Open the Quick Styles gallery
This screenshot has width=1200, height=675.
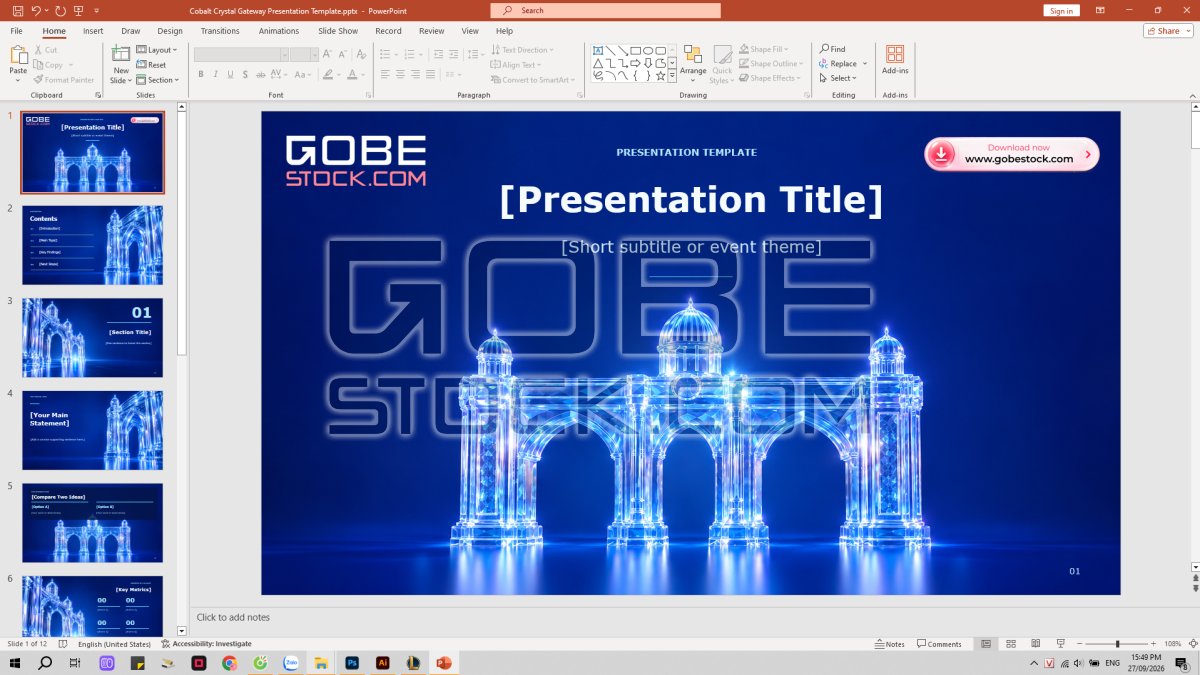point(722,62)
